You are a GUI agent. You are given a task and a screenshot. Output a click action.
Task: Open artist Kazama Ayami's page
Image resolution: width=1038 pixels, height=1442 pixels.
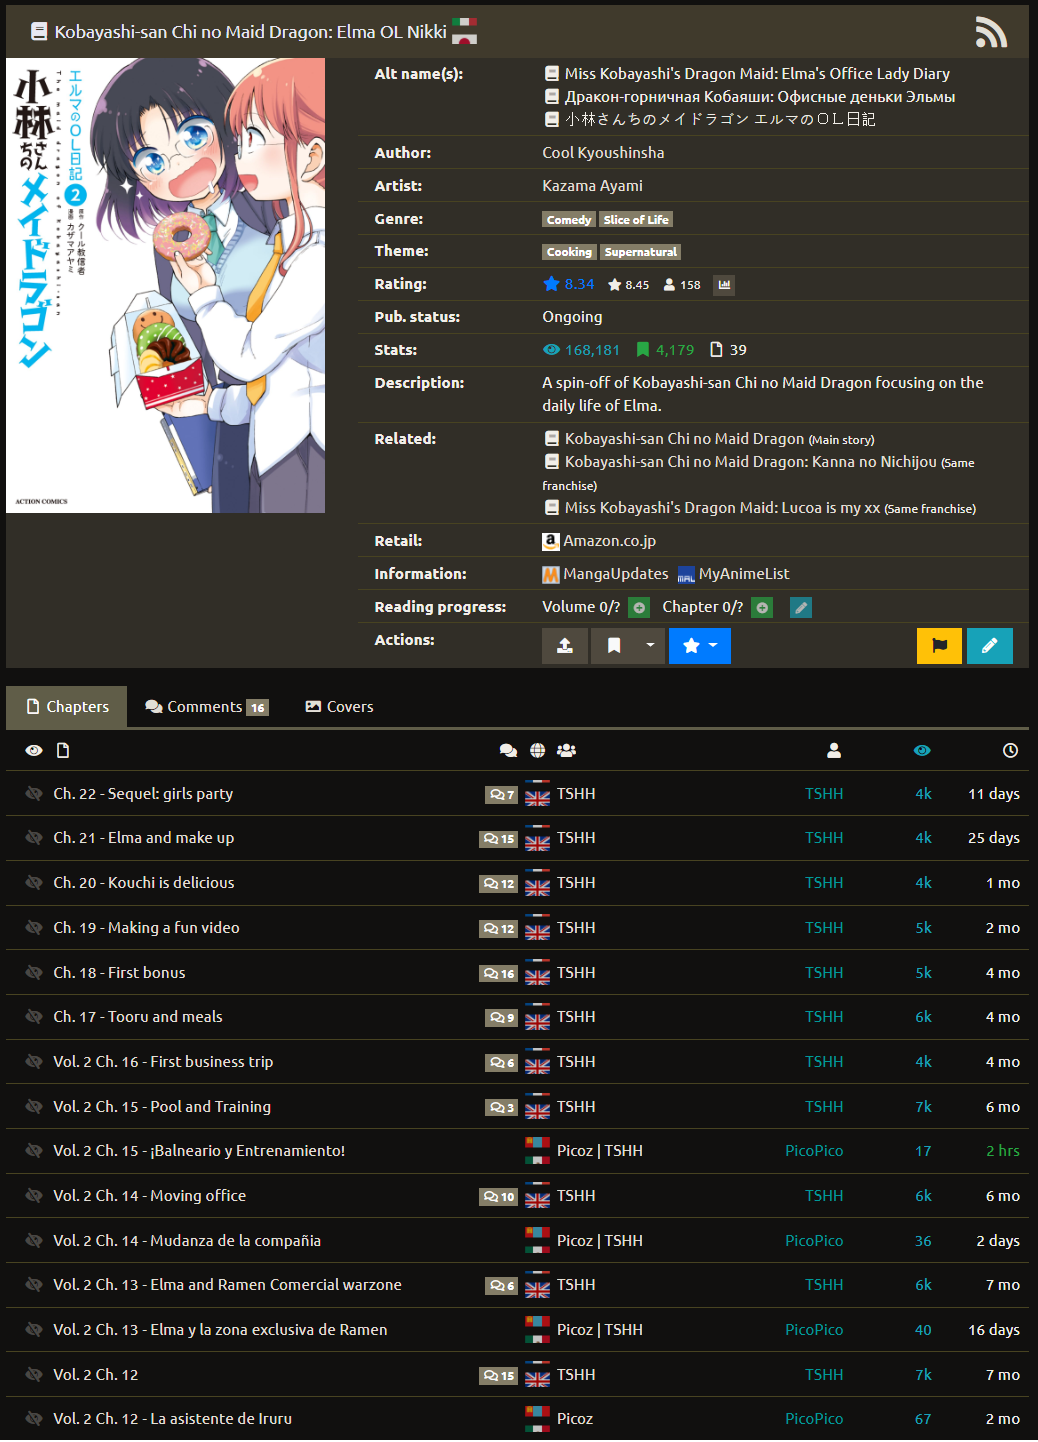tap(592, 186)
